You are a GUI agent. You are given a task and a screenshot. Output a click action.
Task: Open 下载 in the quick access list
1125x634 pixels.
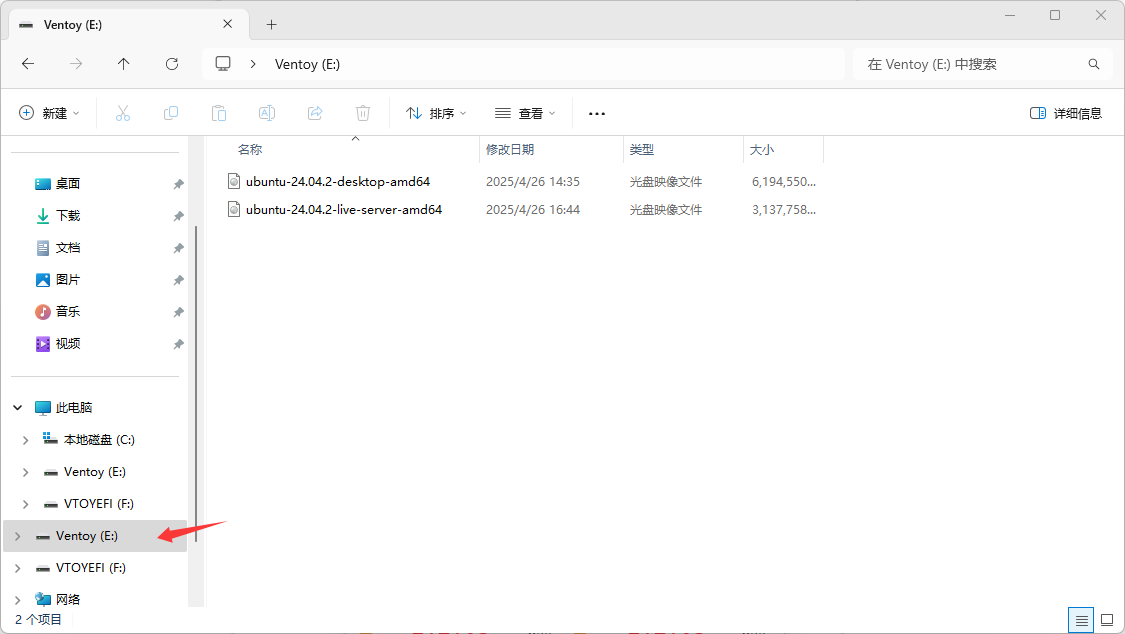67,215
